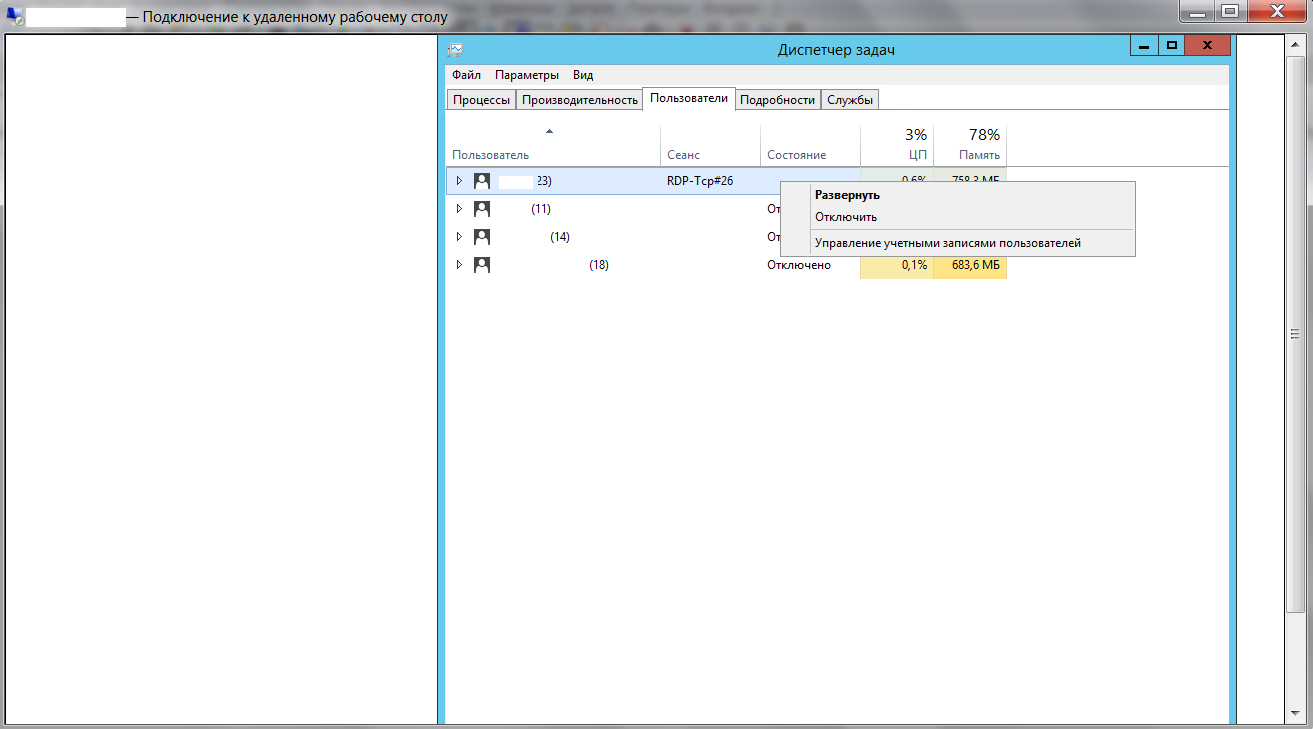This screenshot has width=1313, height=729.
Task: Expand the user entry with (14) processes
Action: click(x=459, y=237)
